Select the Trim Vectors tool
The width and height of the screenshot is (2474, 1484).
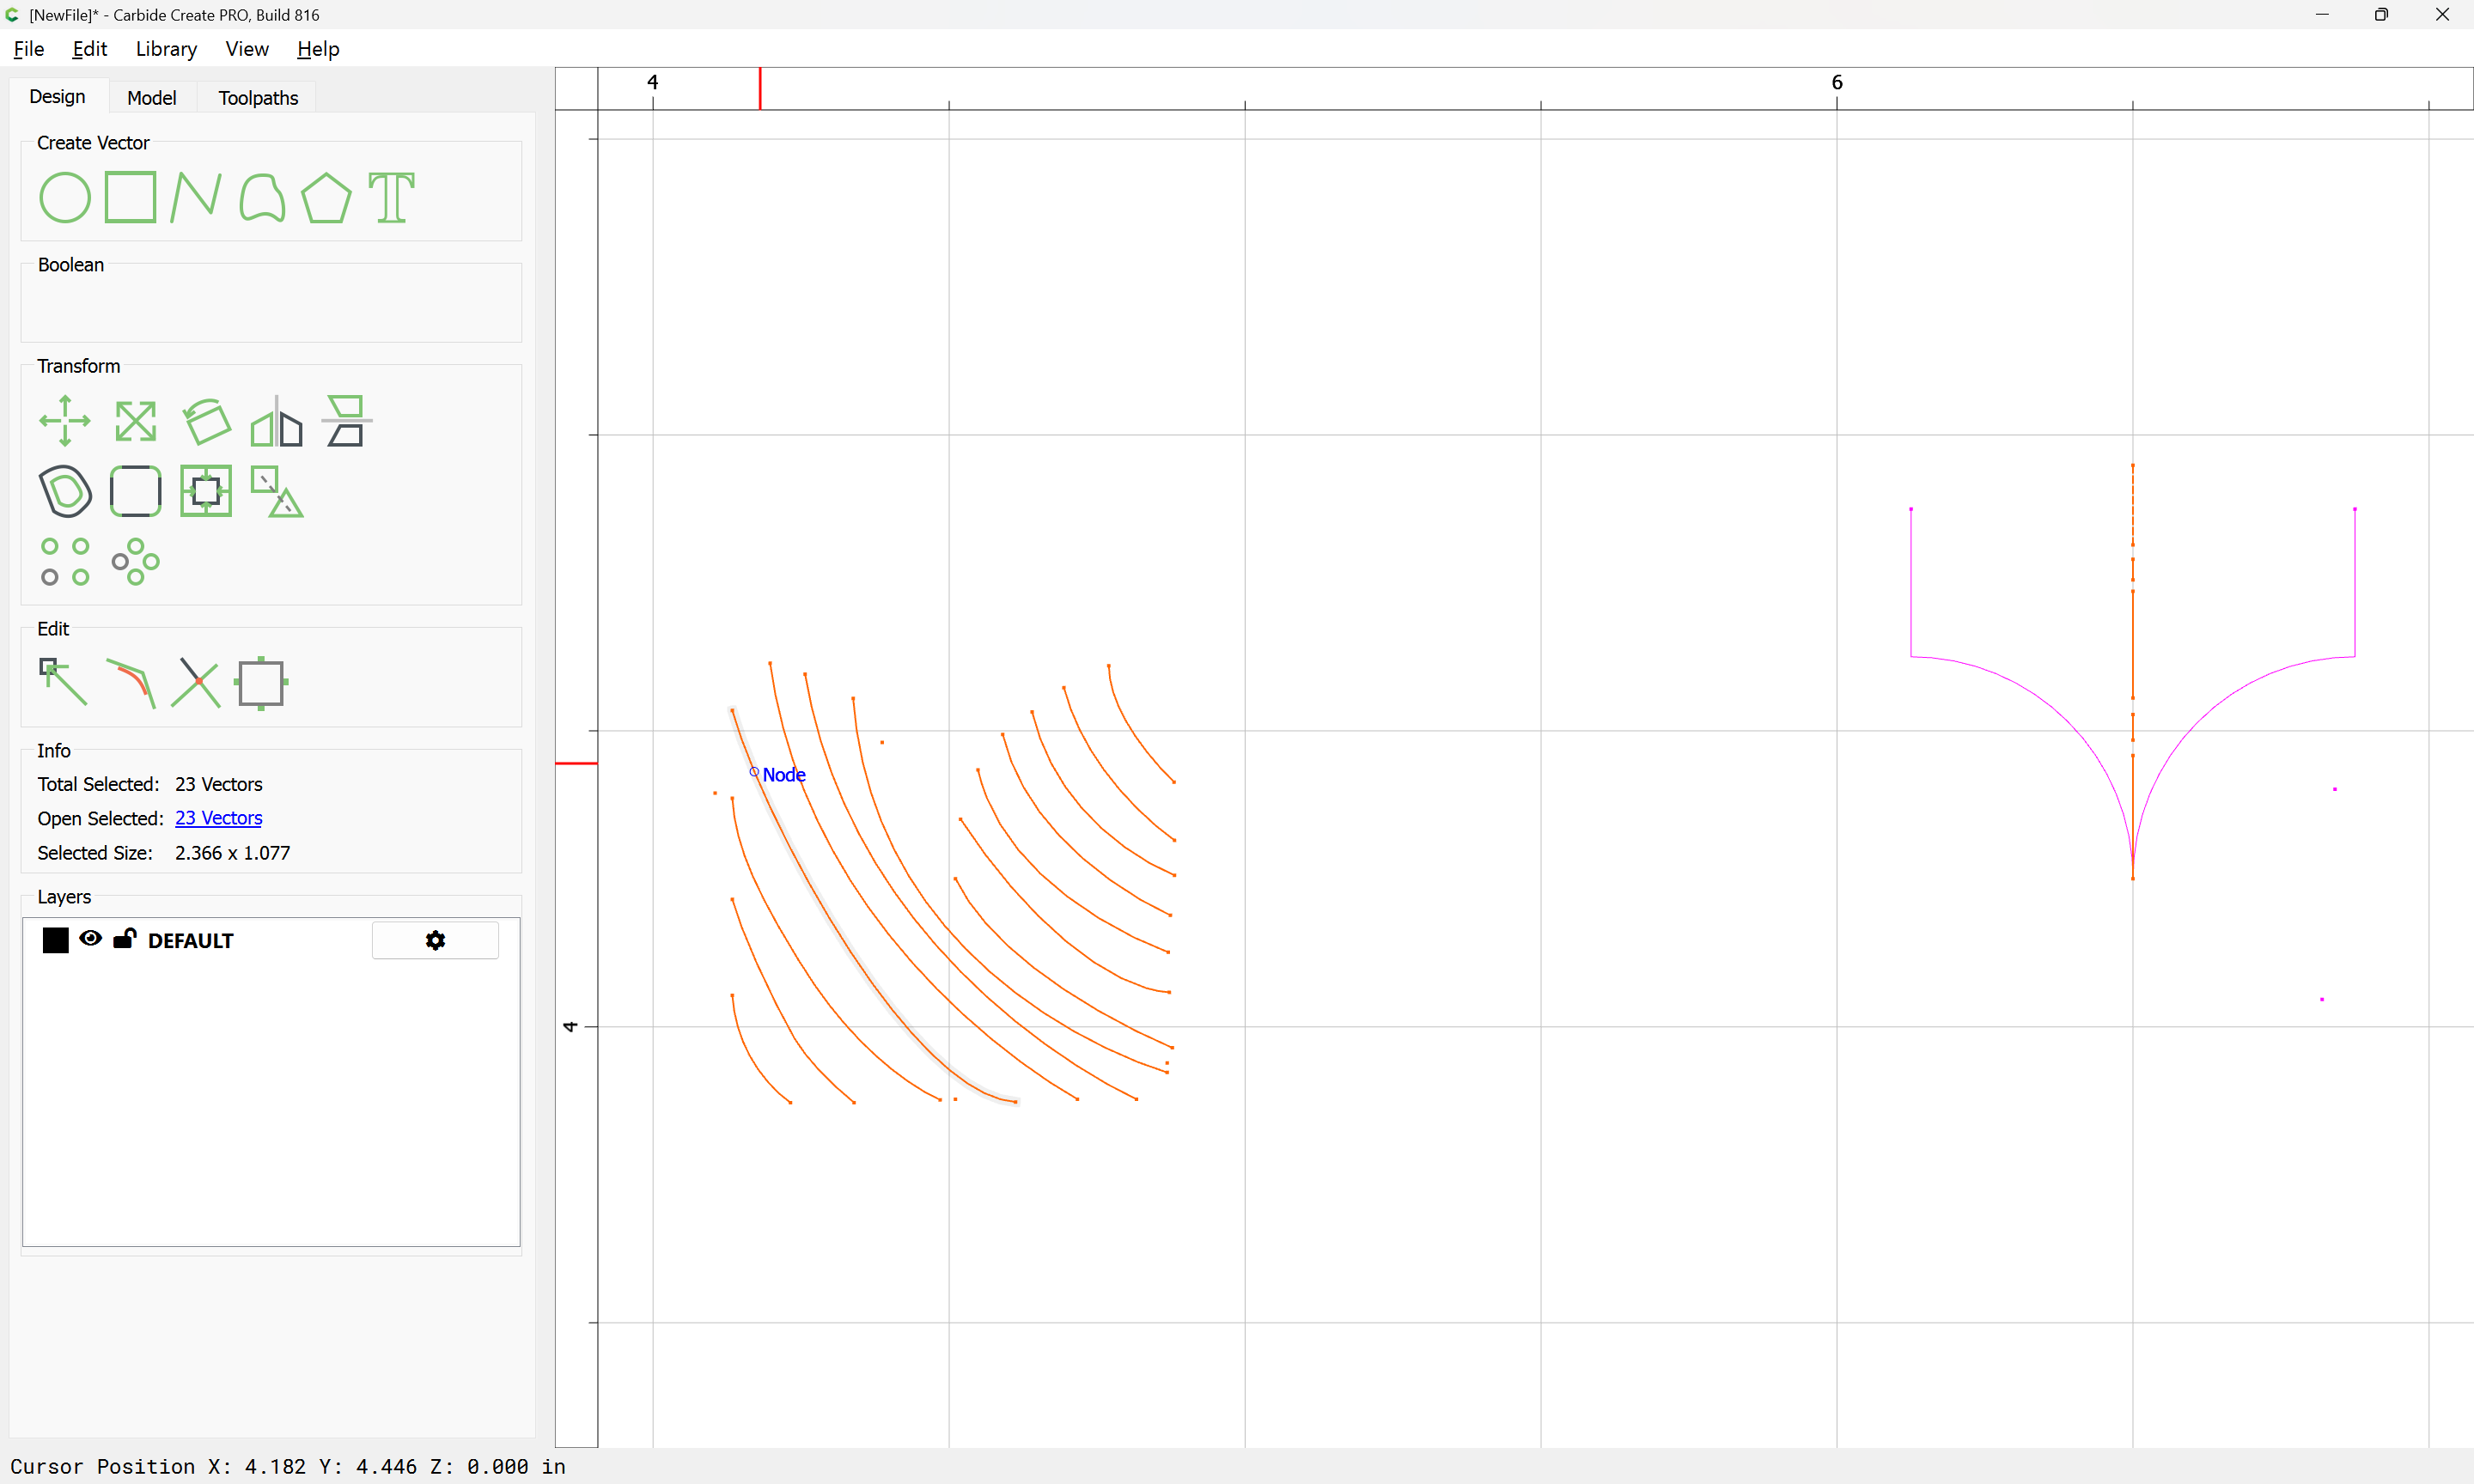click(x=196, y=682)
